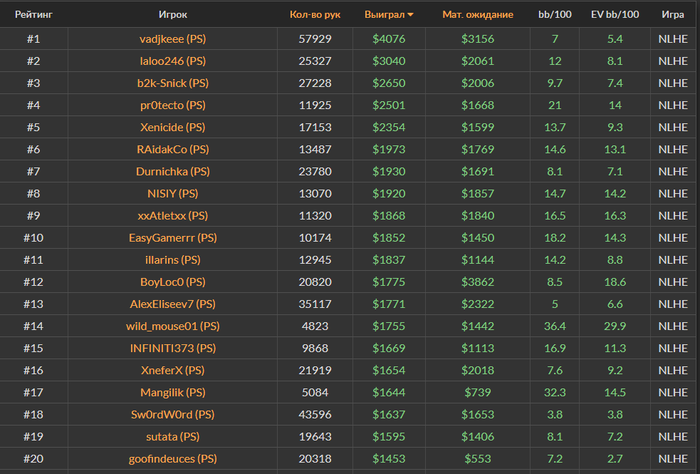
Task: Open player vadjkeee (PS) profile
Action: 173,38
